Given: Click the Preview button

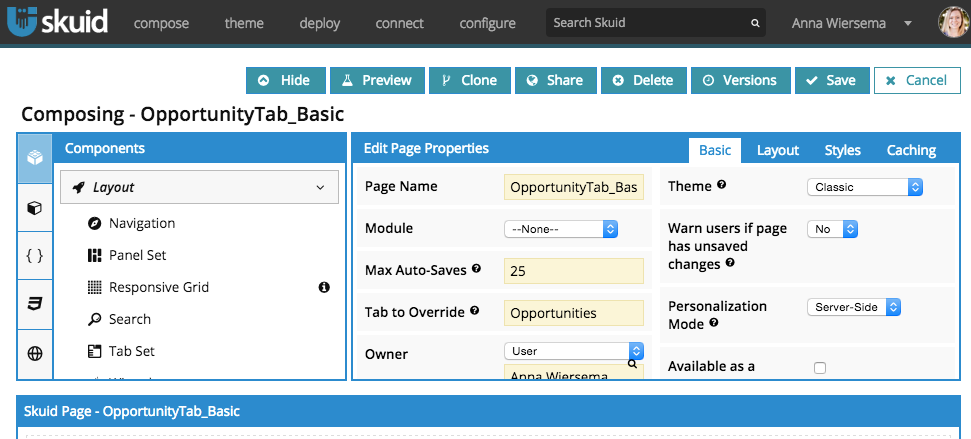Looking at the screenshot, I should pos(377,80).
